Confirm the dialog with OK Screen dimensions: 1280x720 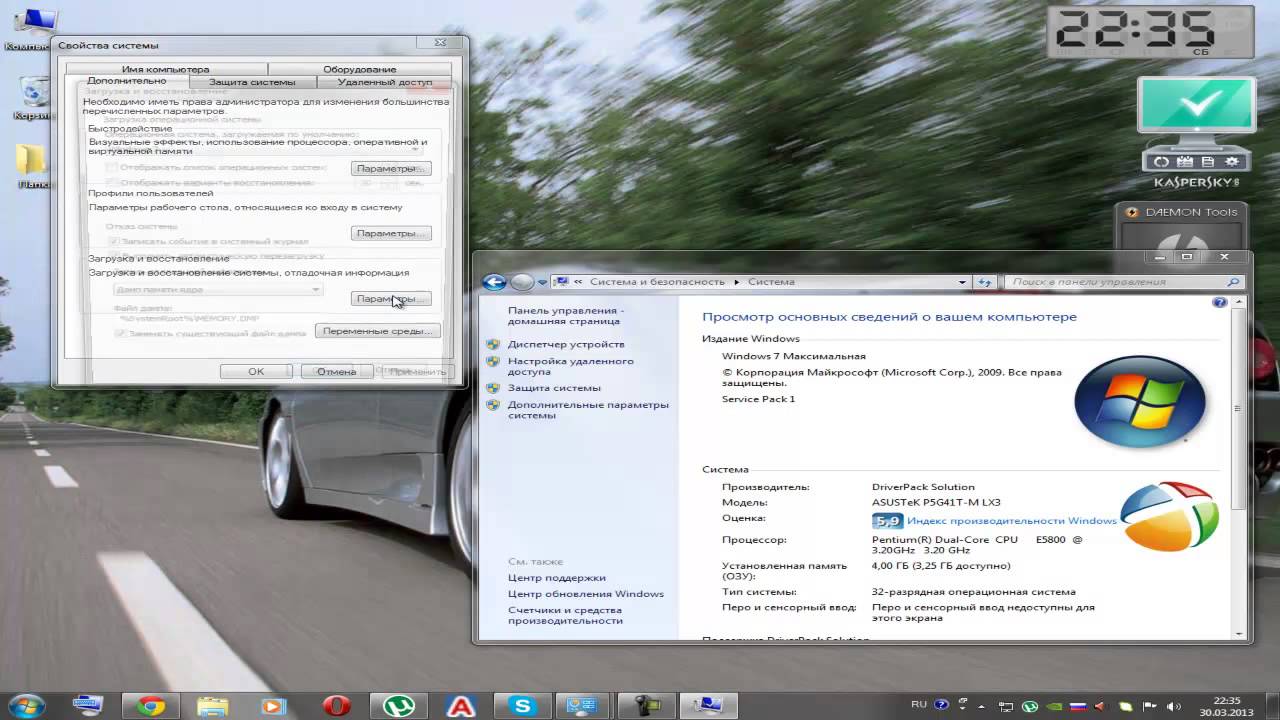coord(256,371)
